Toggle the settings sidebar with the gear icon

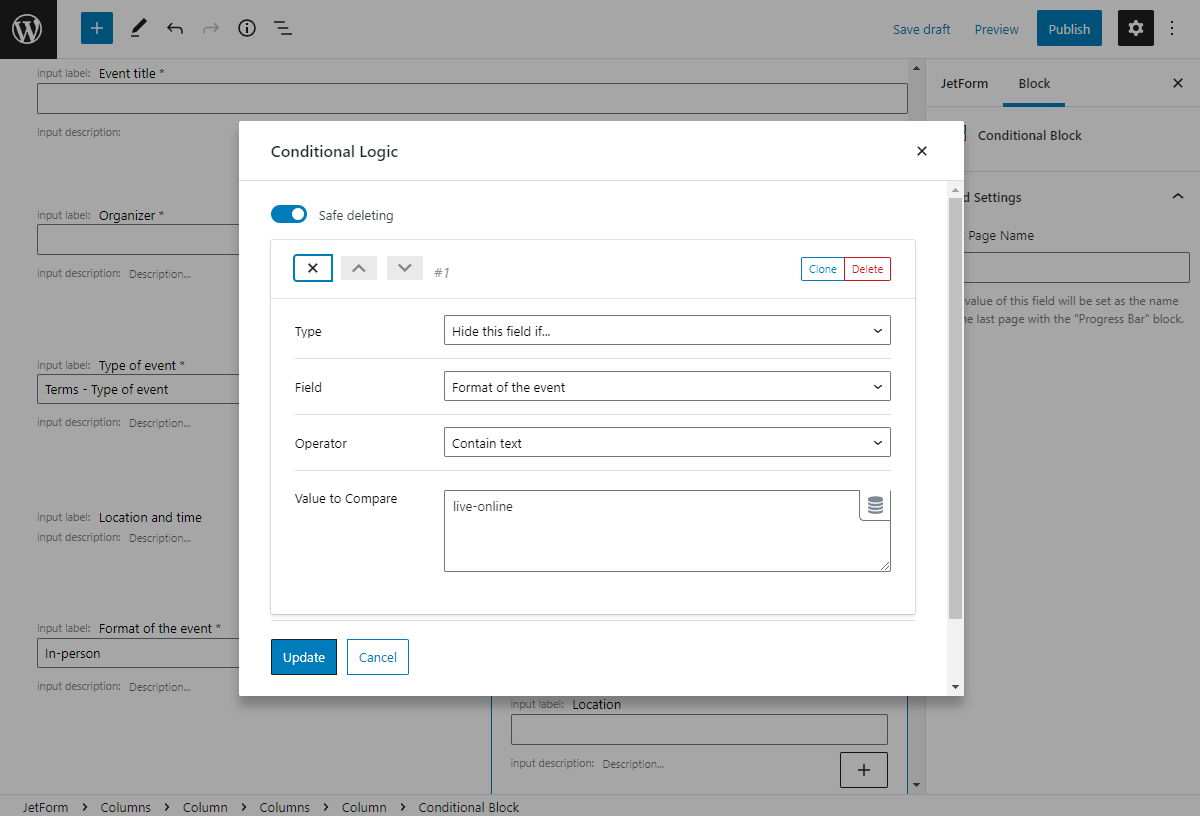coord(1135,28)
